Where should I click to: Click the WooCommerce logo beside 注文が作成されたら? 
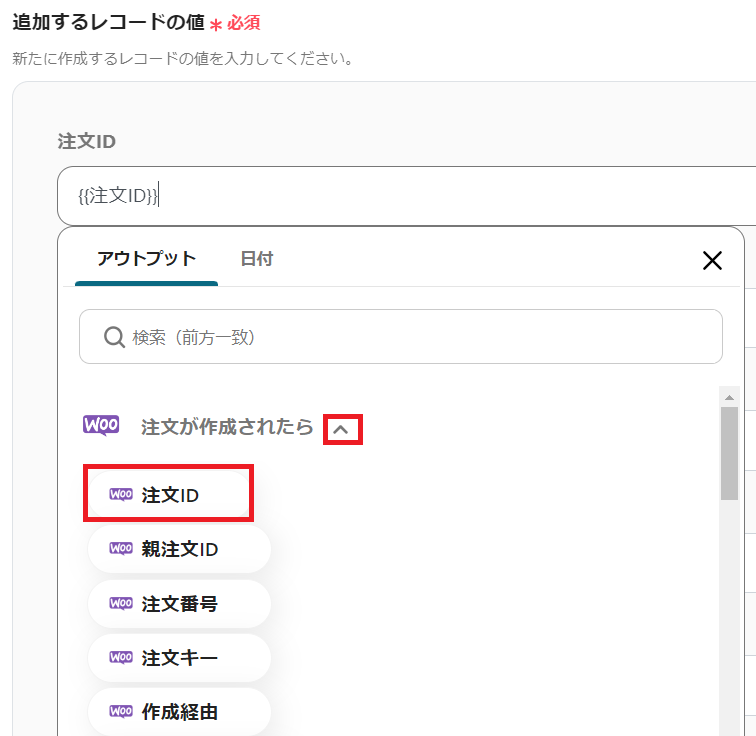tap(101, 426)
